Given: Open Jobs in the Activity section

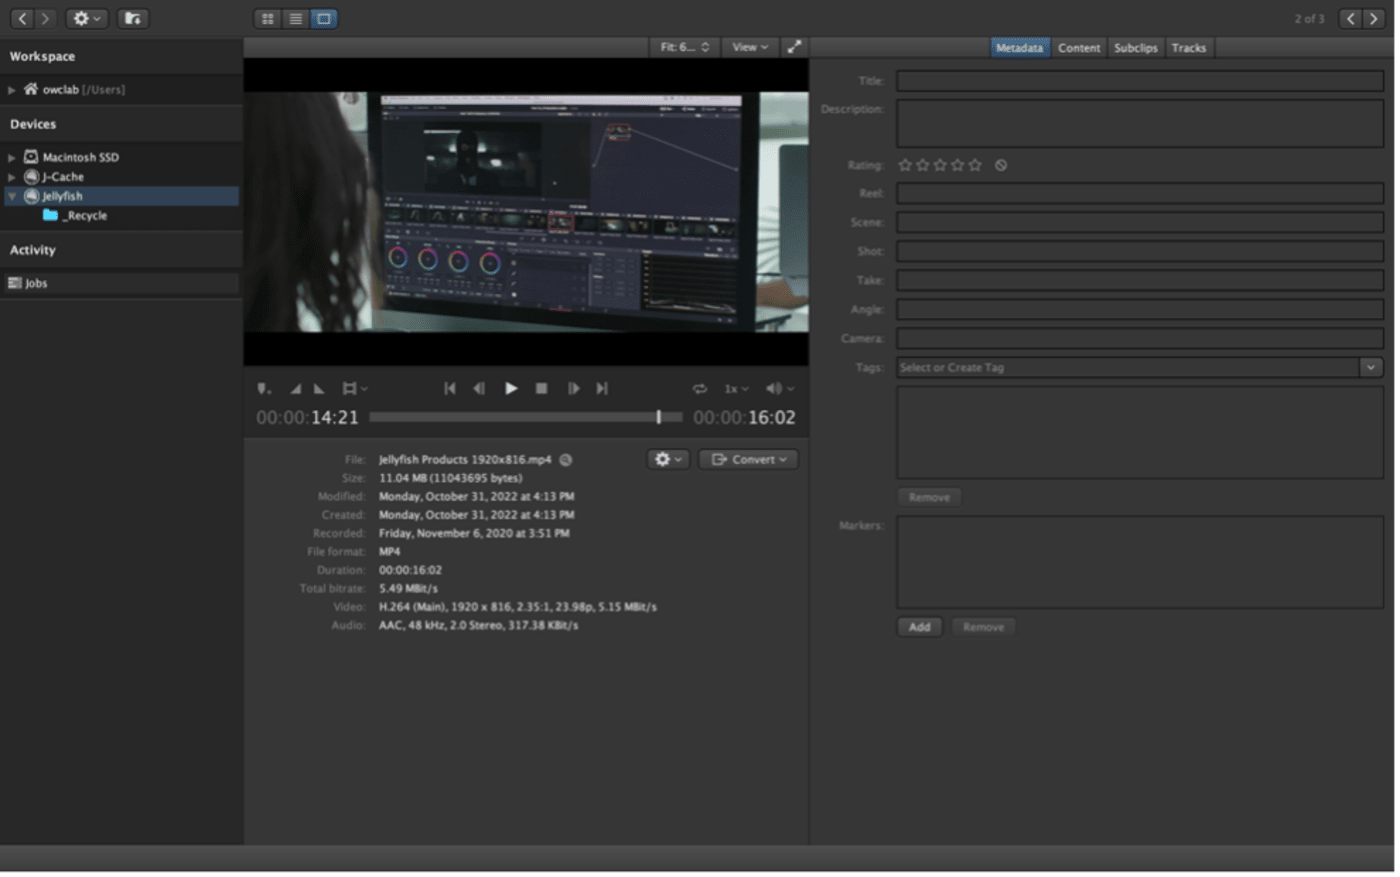Looking at the screenshot, I should (x=36, y=283).
